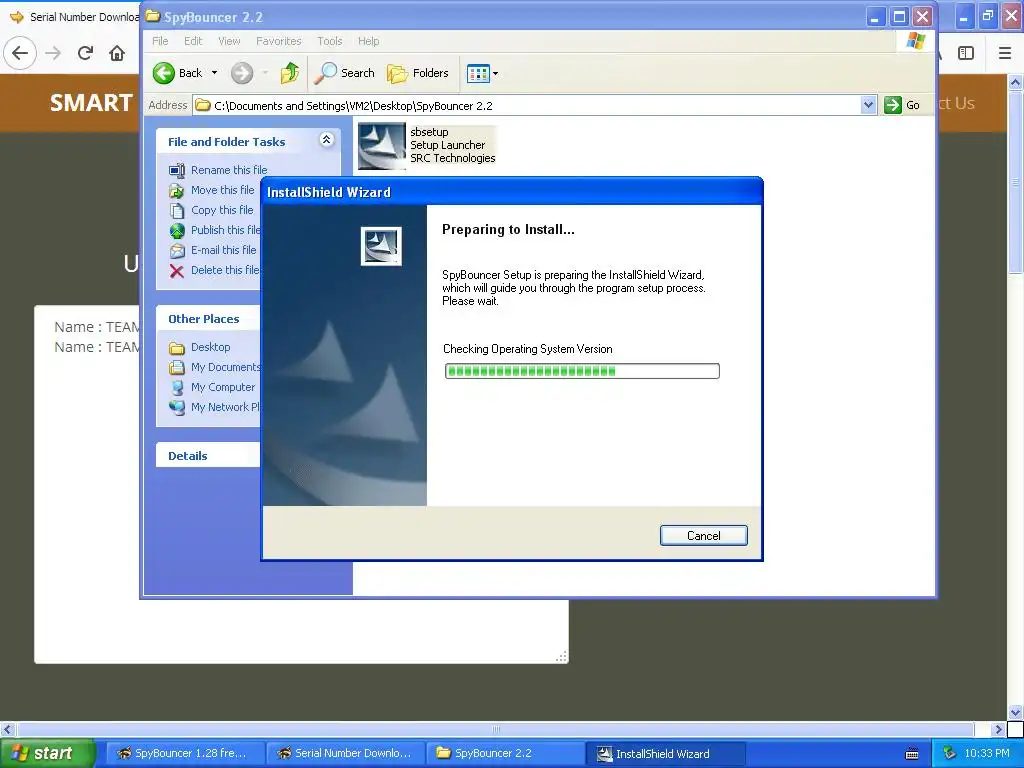Click the browser scrollbar down arrow
Screen dimensions: 1024x768
pos(1015,712)
